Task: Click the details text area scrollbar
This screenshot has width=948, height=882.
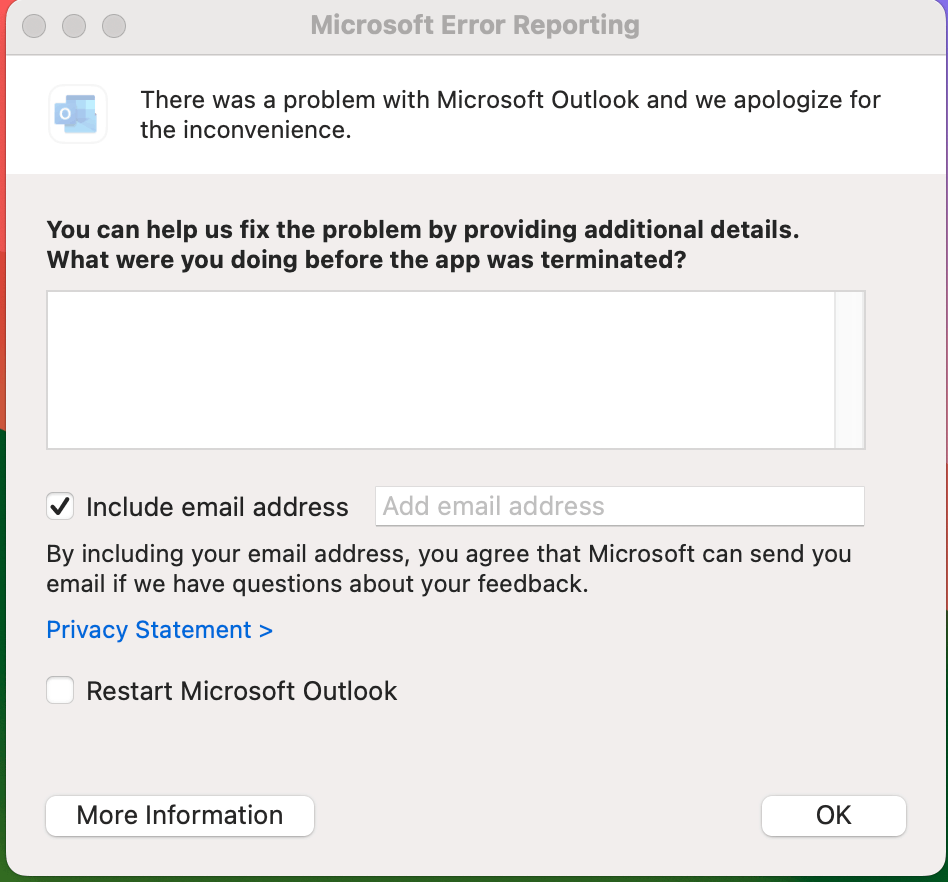Action: pyautogui.click(x=850, y=370)
